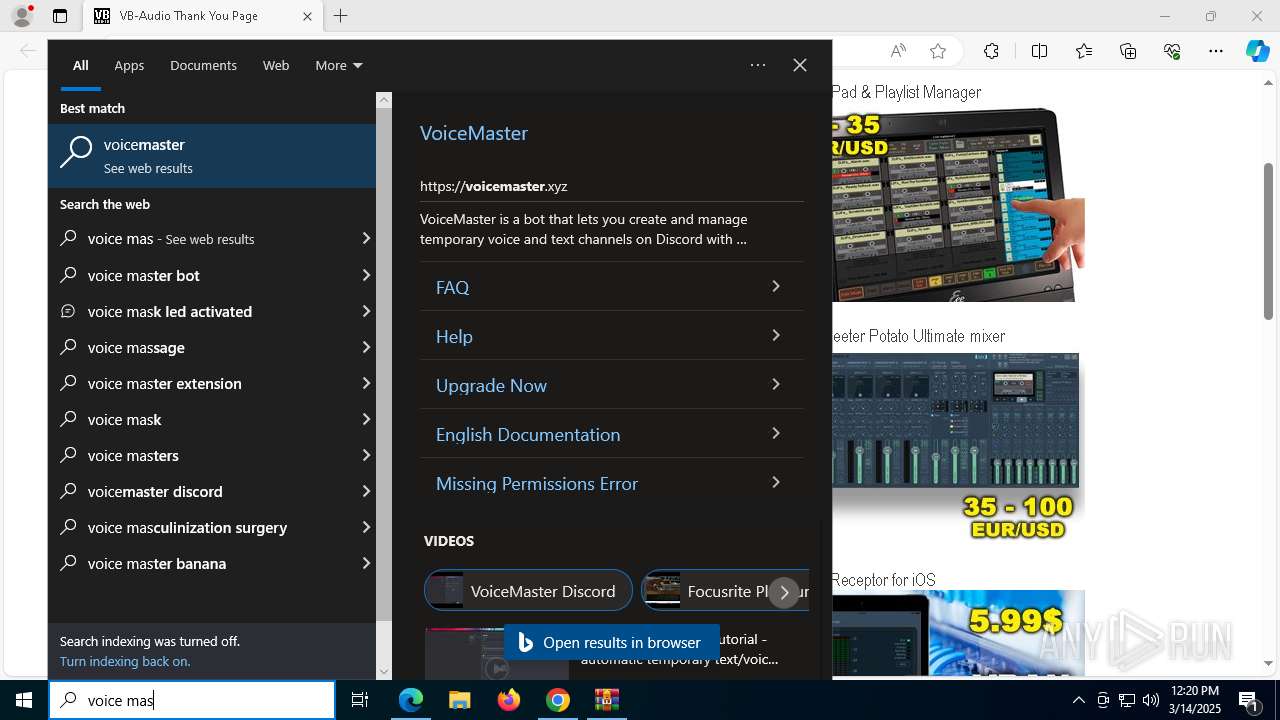Click 'Open results in browser' button
1280x720 pixels.
(x=611, y=642)
